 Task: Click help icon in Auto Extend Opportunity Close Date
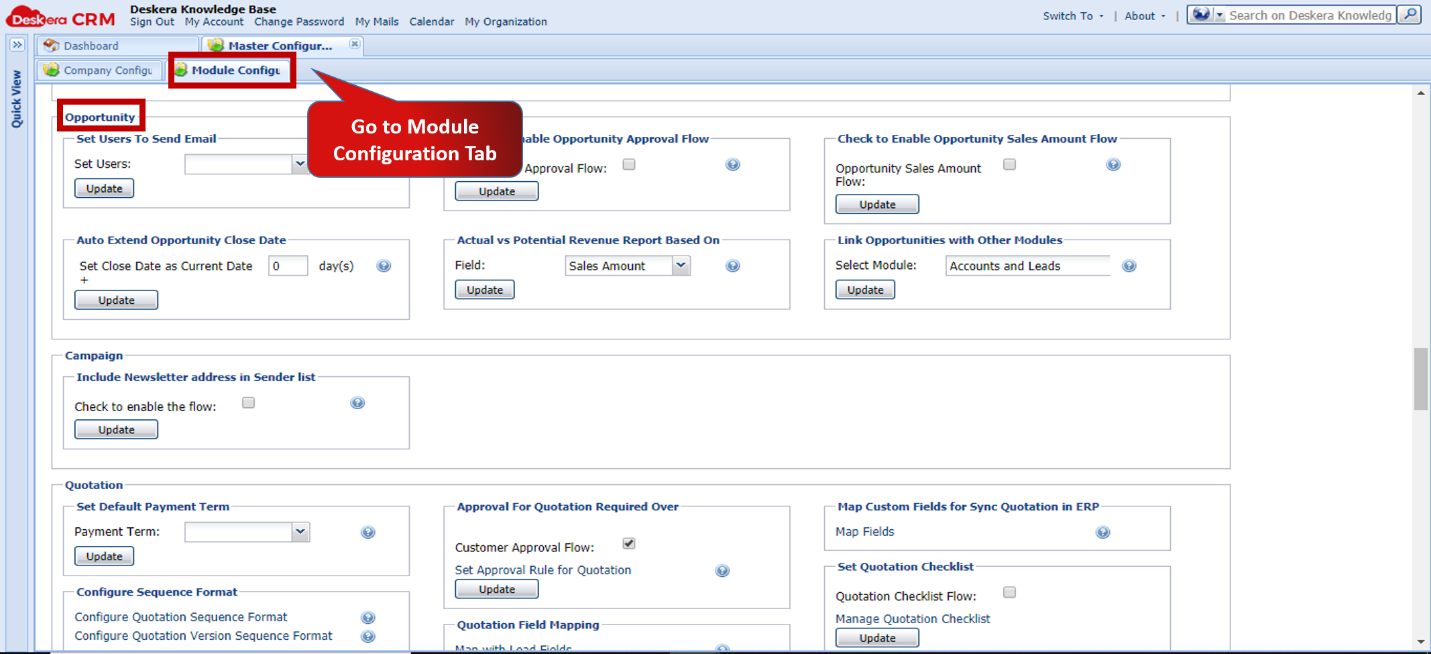pos(383,265)
